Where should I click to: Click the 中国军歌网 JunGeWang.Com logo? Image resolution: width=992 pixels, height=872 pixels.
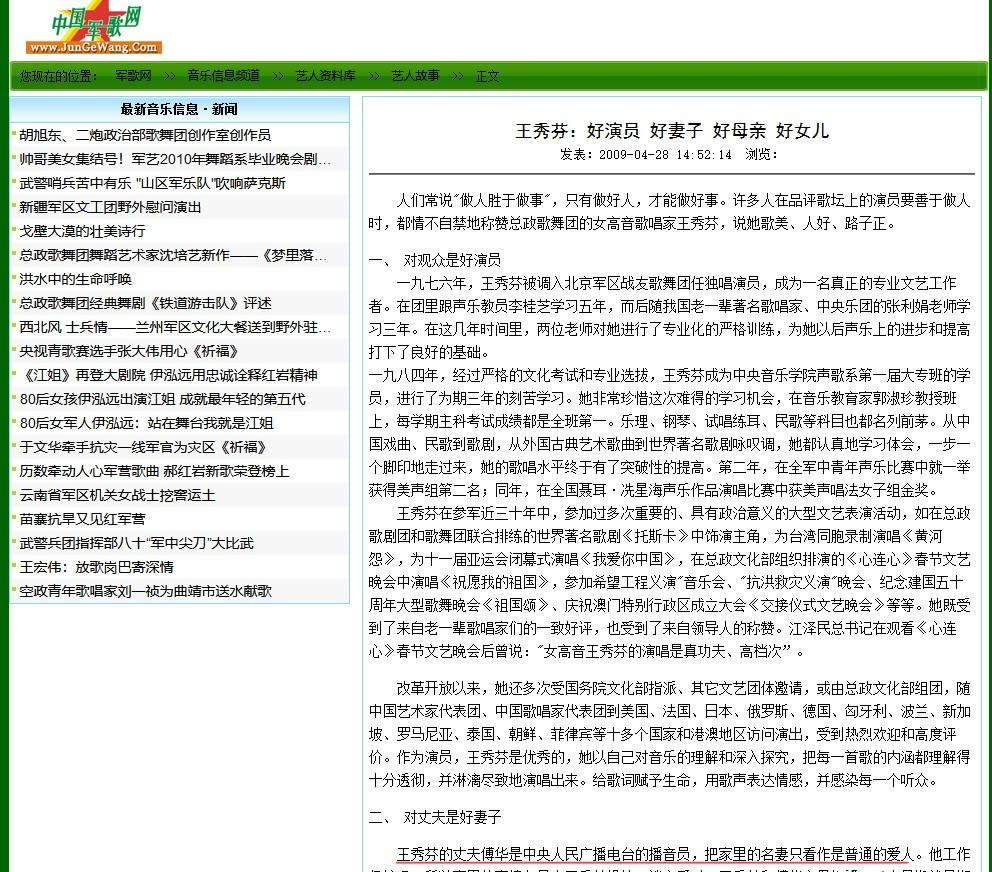94,28
